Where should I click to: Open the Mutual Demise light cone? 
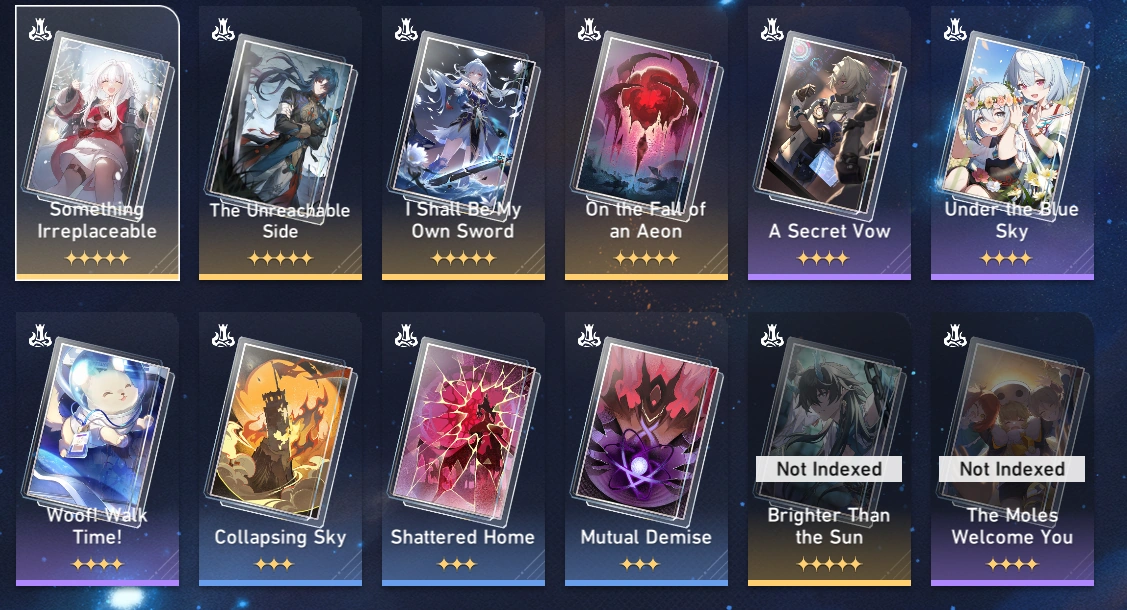tap(646, 449)
